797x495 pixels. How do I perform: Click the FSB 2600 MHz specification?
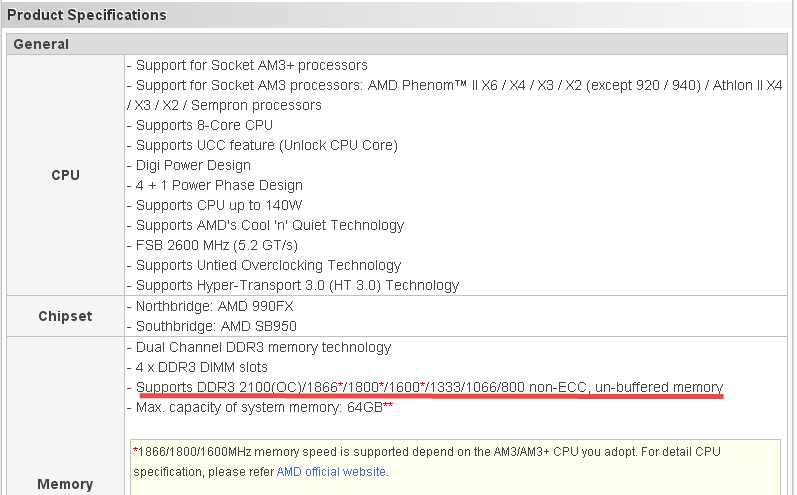pos(216,245)
